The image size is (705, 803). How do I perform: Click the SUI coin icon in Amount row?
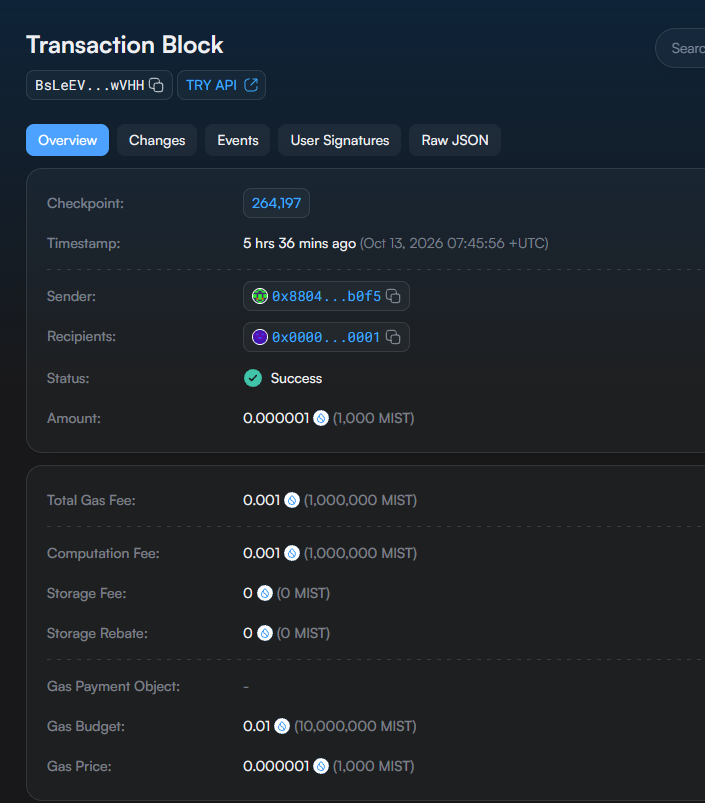click(321, 418)
